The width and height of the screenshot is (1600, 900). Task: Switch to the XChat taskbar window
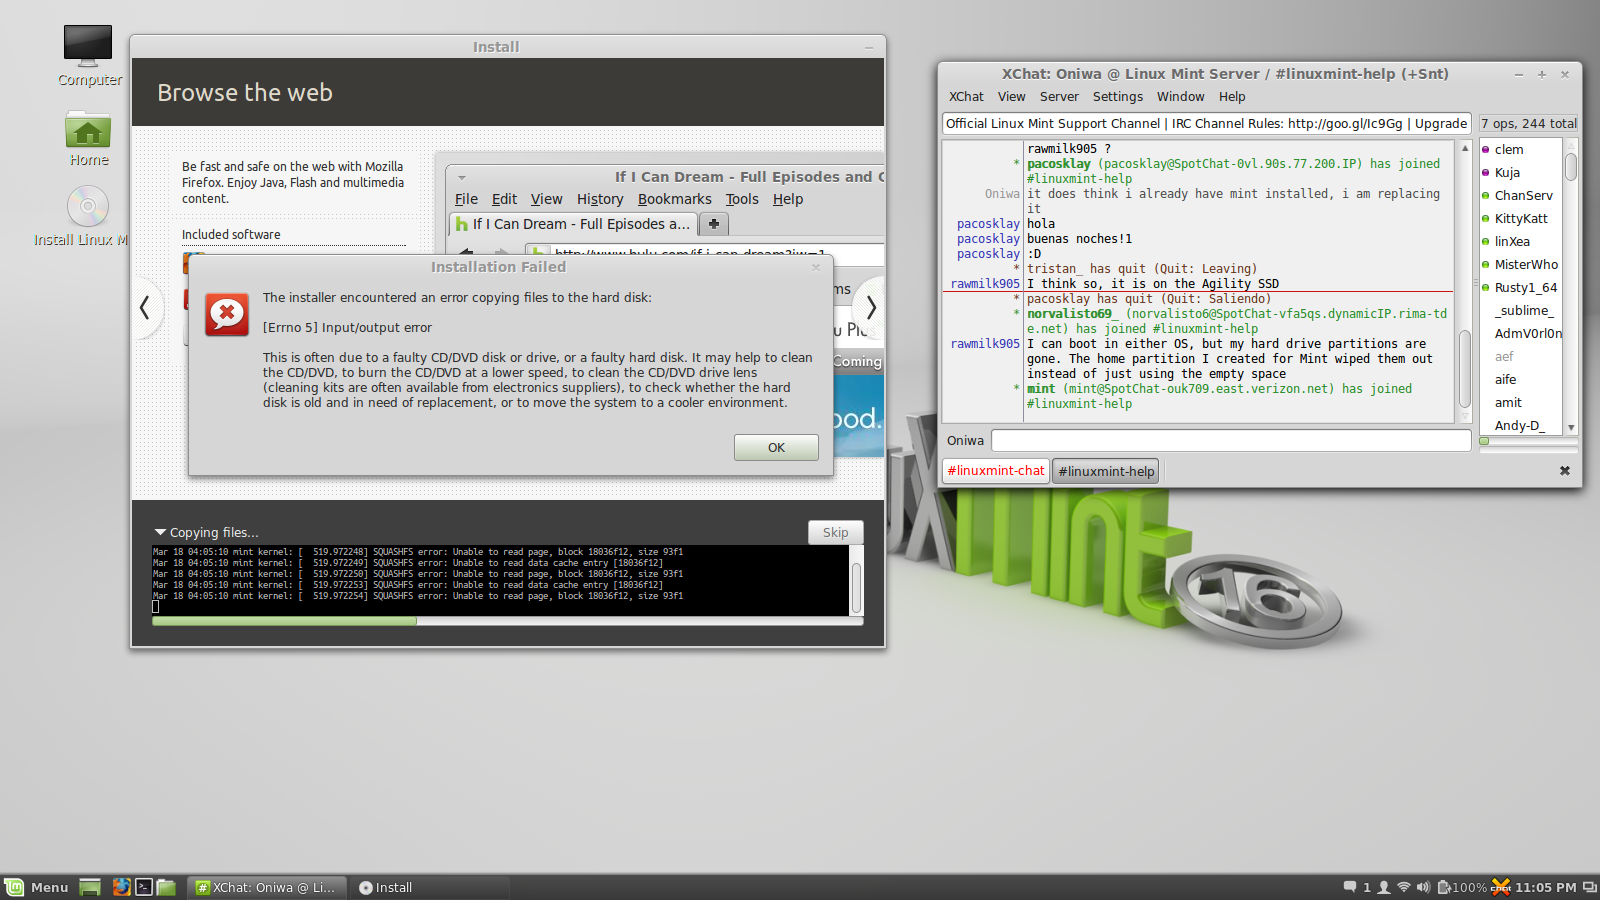pyautogui.click(x=268, y=887)
